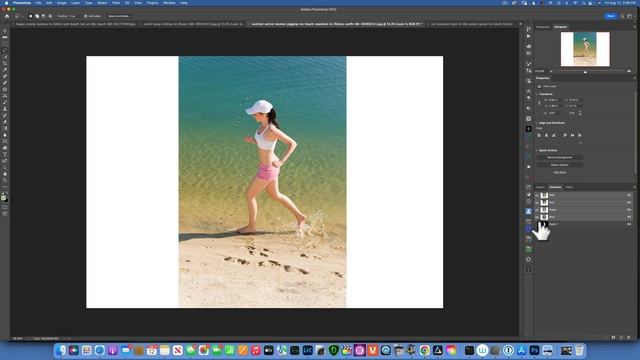Click load channel as selection icon
Screen dimensions: 640x360
pyautogui.click(x=607, y=338)
